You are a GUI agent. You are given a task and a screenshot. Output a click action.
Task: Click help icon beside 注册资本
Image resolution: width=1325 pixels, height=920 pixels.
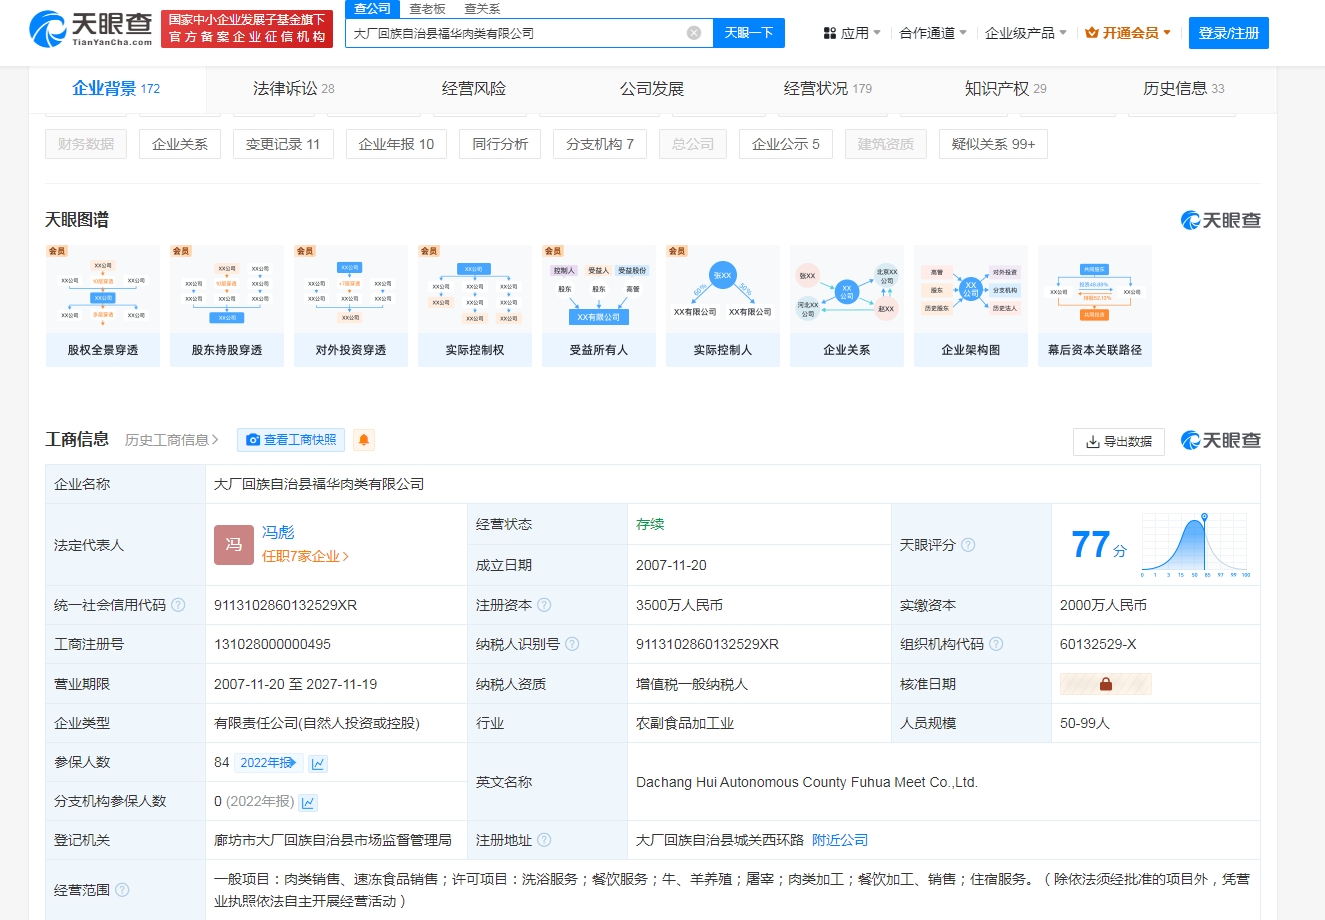click(544, 605)
